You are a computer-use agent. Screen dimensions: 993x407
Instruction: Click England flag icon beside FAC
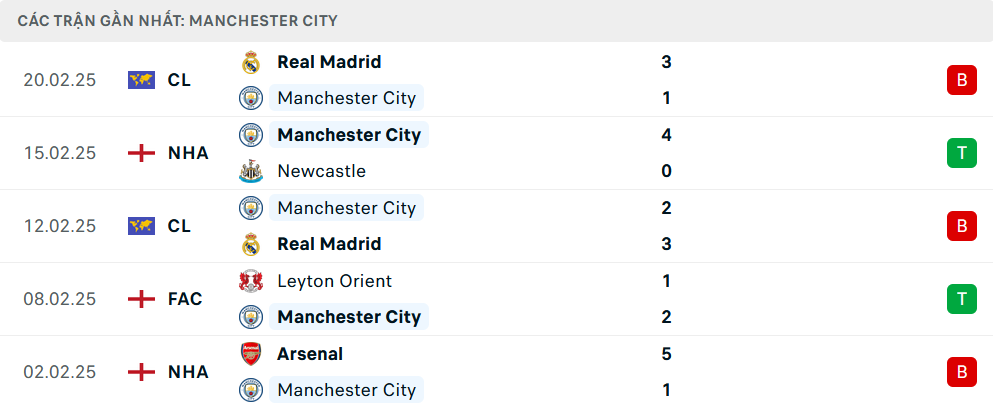(142, 299)
